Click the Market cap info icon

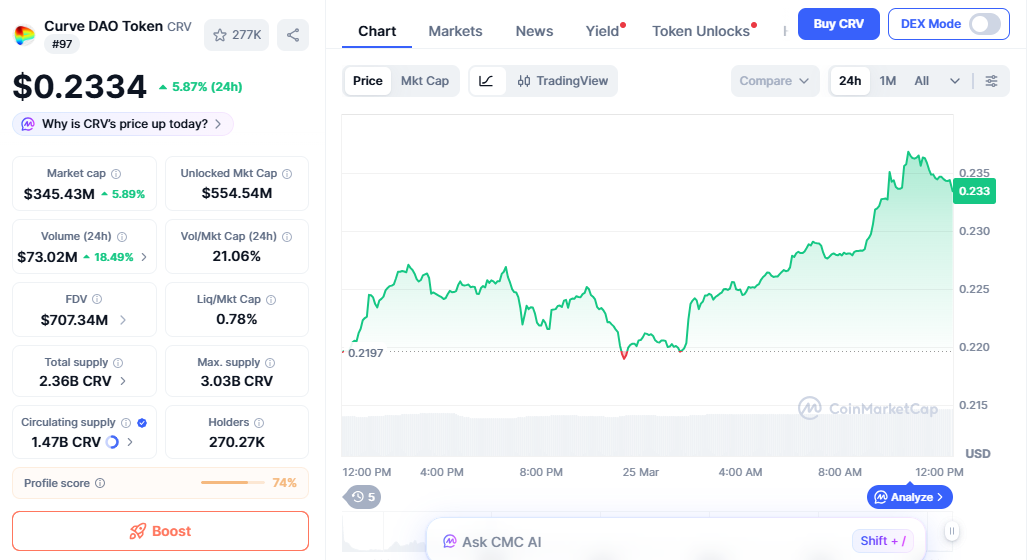tap(116, 174)
